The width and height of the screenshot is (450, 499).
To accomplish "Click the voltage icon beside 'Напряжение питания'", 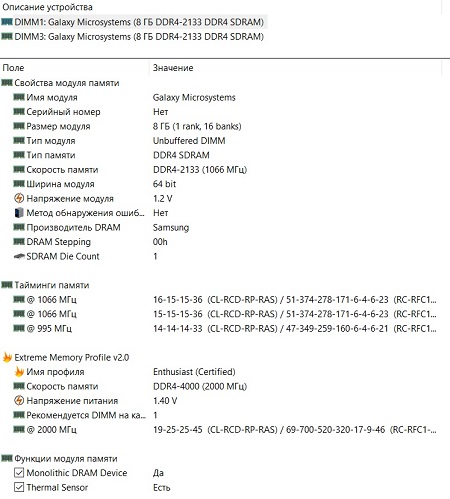I will (x=19, y=400).
